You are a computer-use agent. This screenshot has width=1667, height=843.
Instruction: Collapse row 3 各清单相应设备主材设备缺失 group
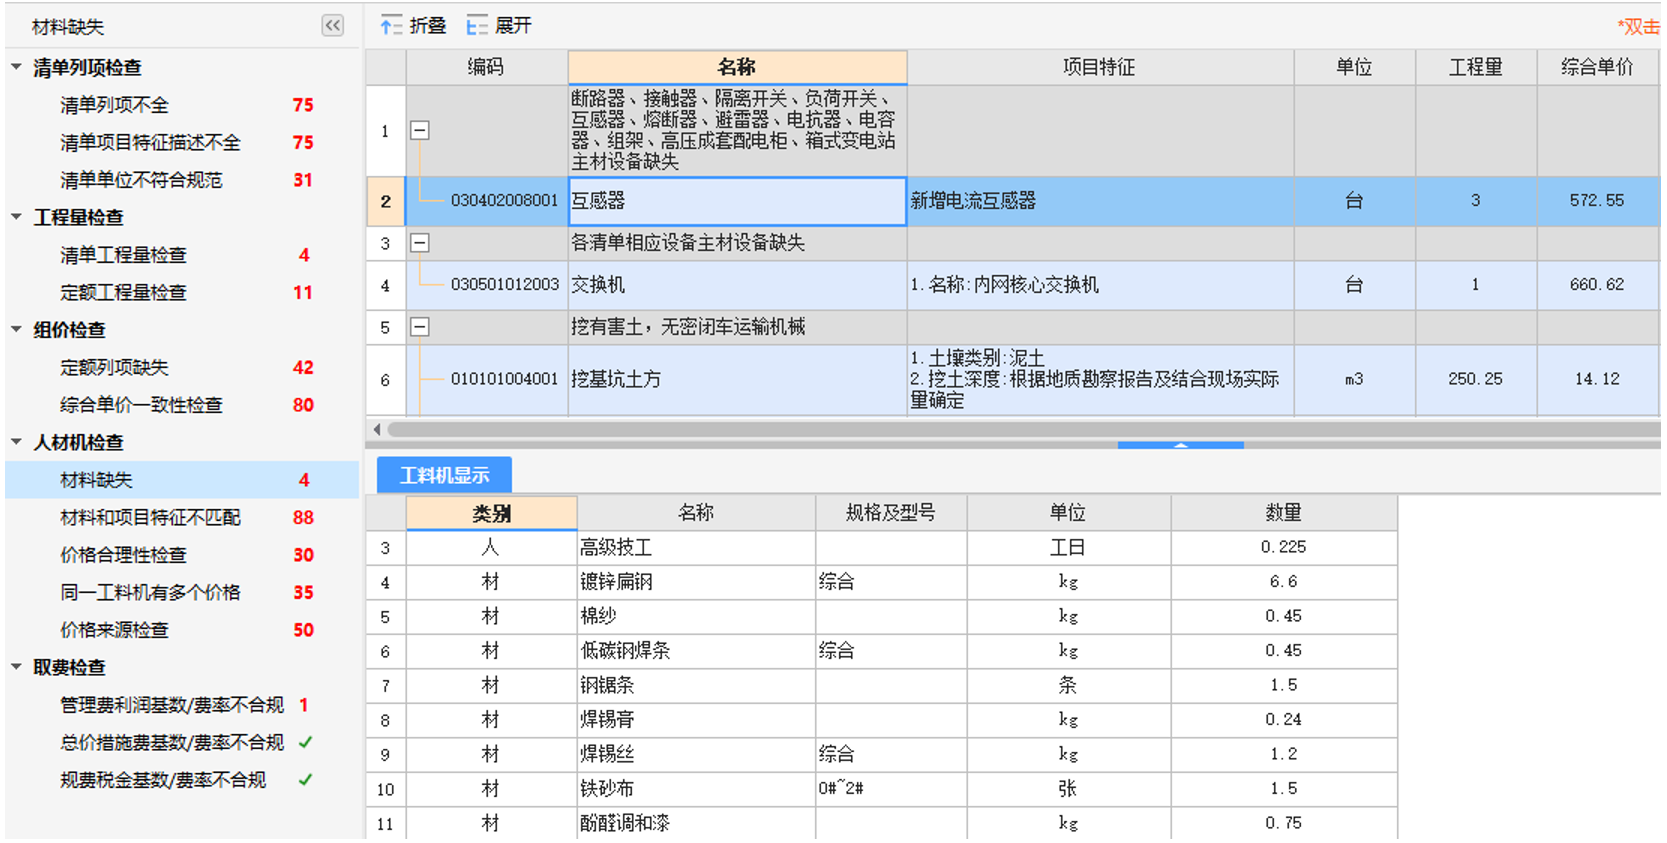pyautogui.click(x=420, y=243)
